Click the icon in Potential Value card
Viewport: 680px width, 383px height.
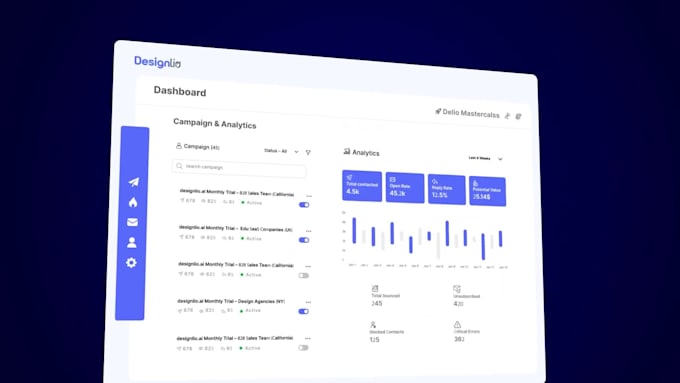tap(475, 183)
